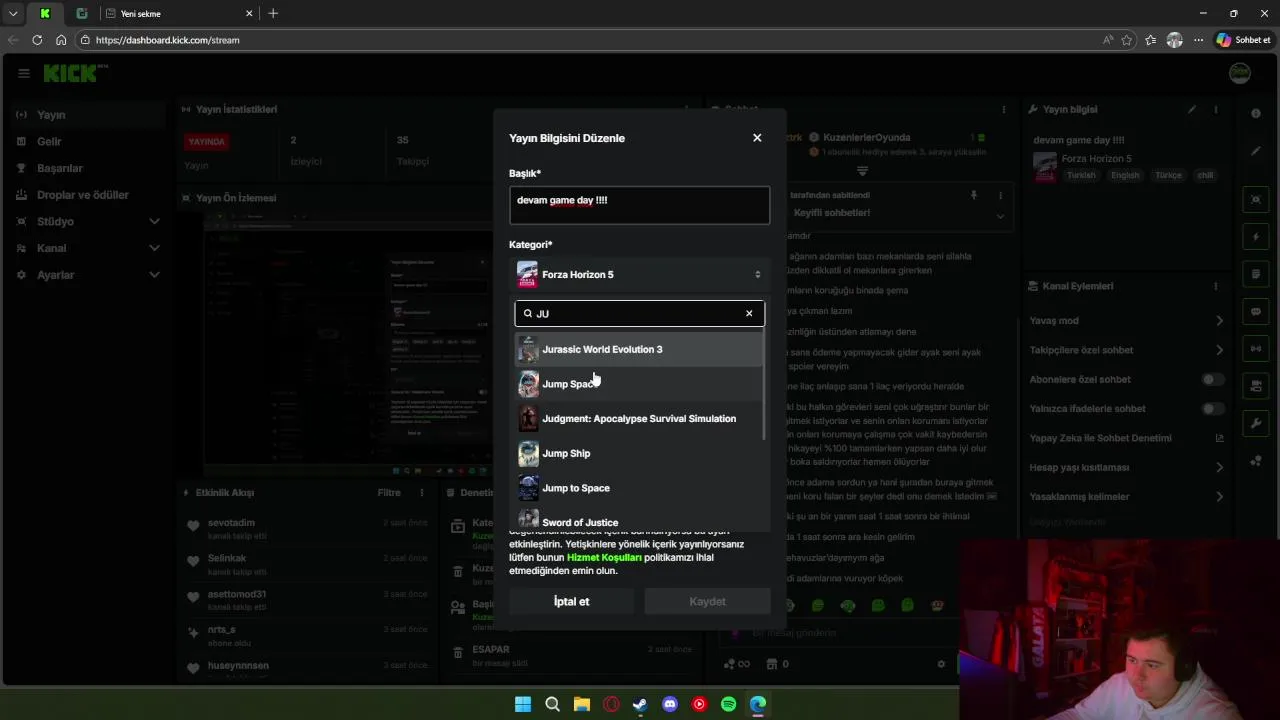Open the Forza Horizon 5 category dropdown
1280x720 pixels.
(x=639, y=274)
